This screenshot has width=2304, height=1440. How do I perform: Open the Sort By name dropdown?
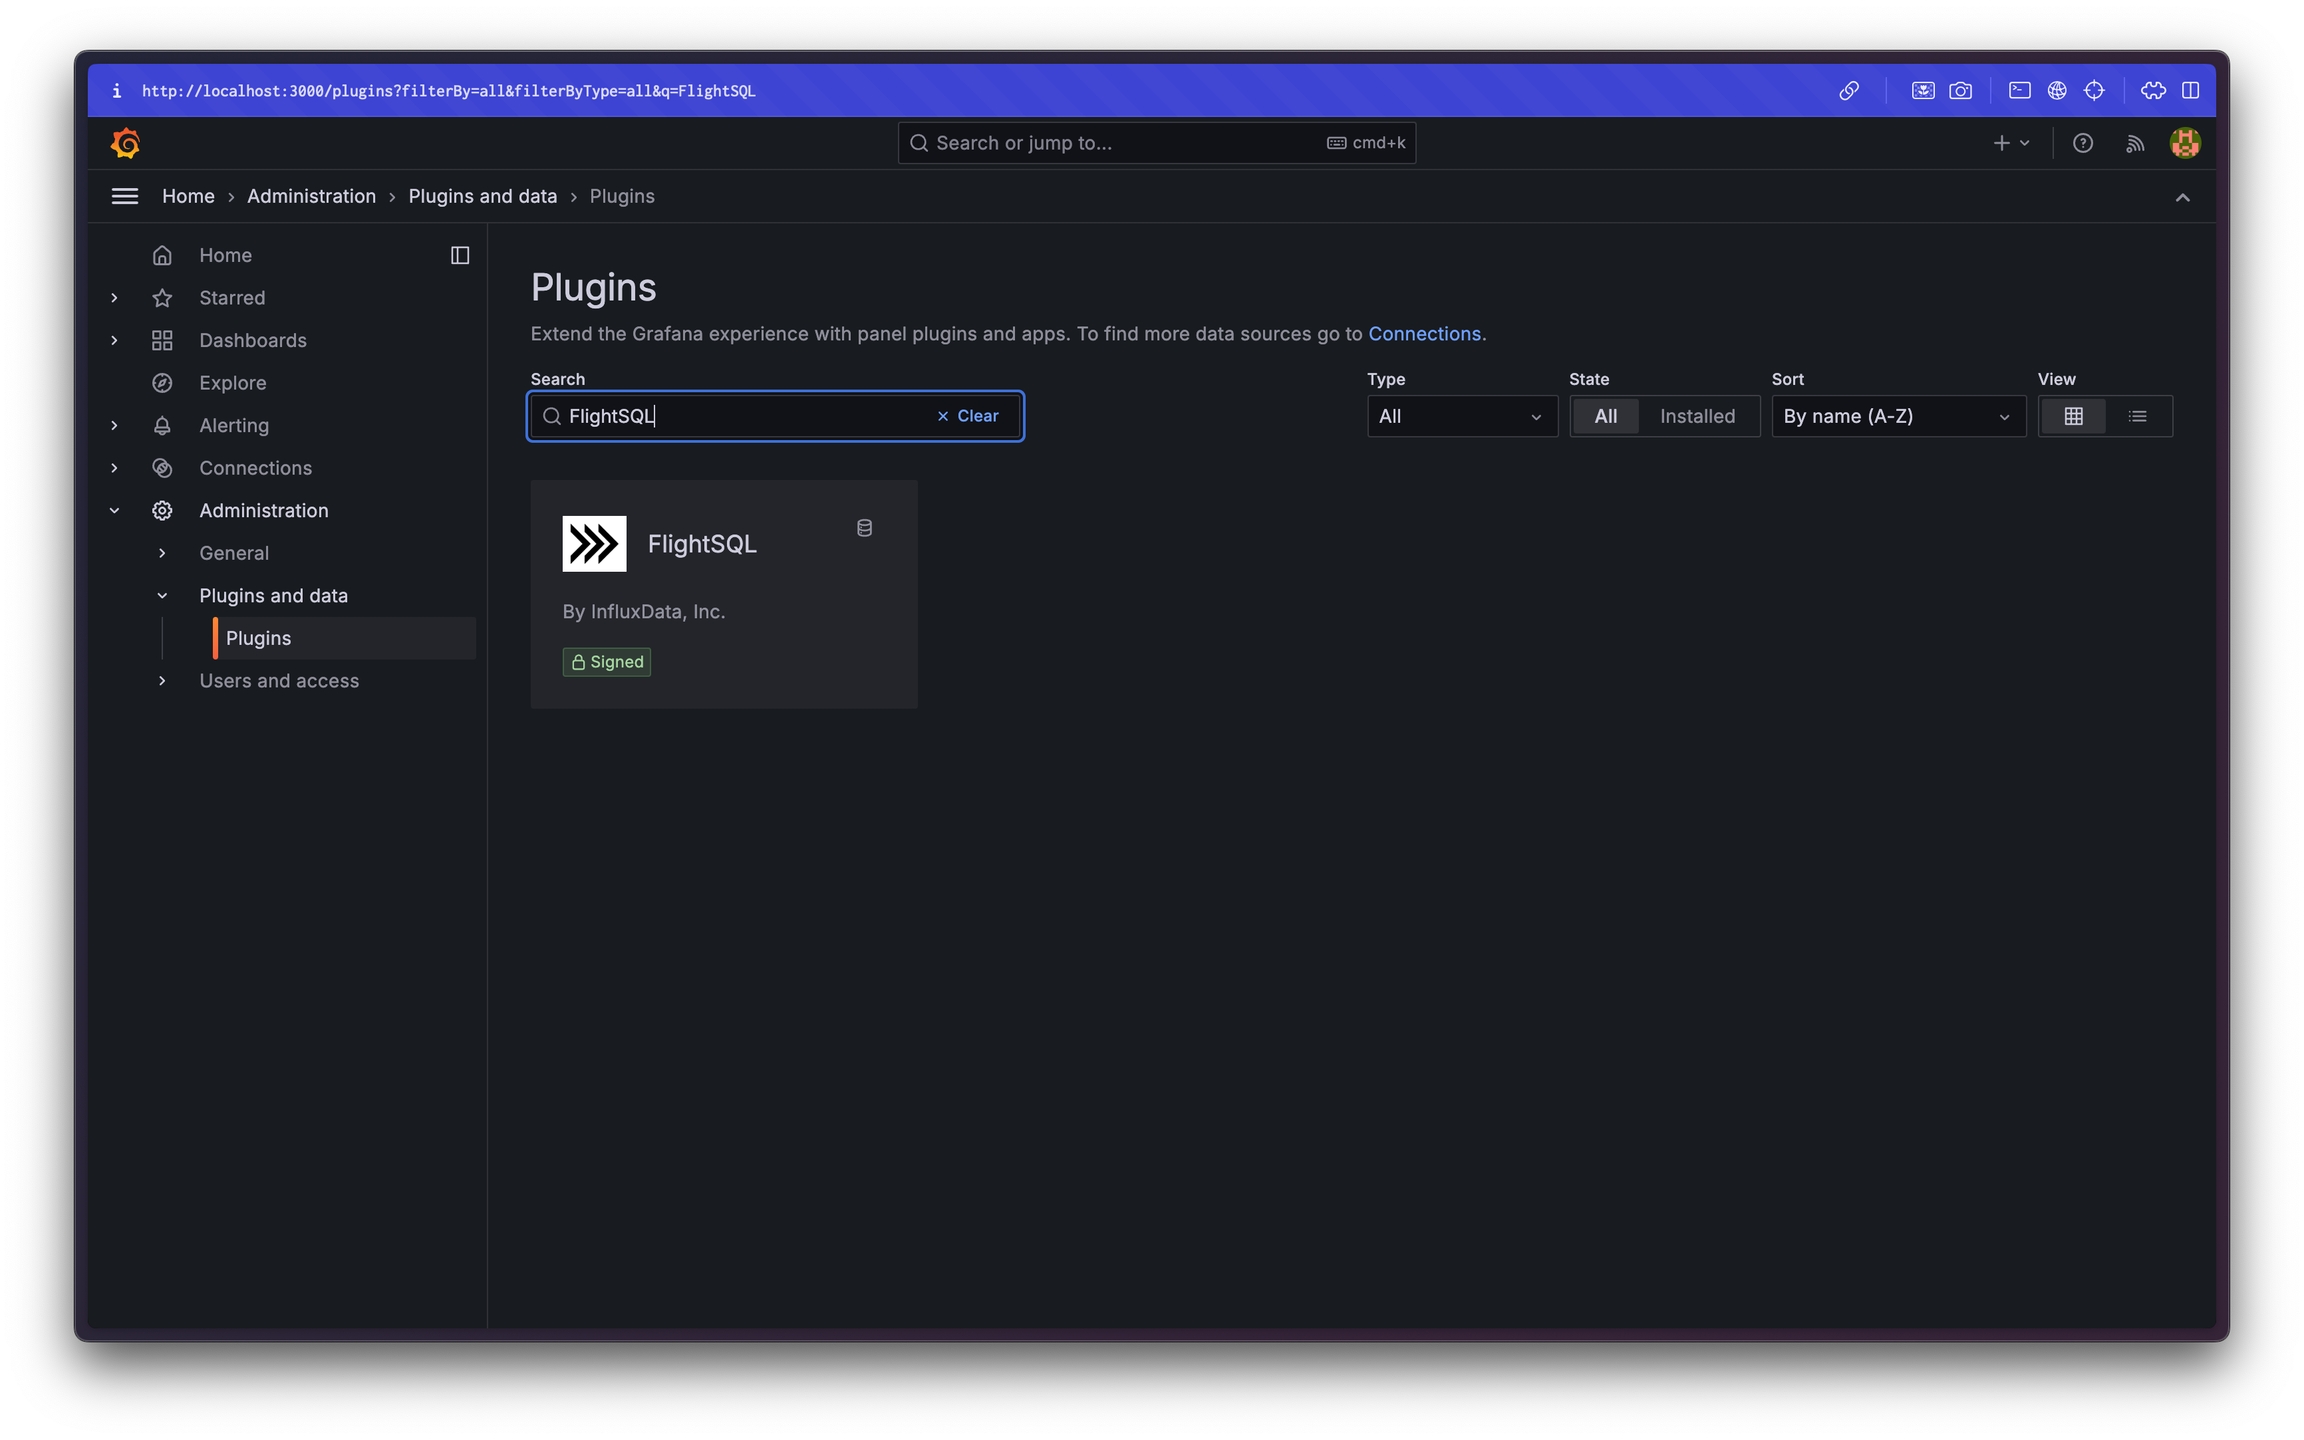[x=1897, y=416]
